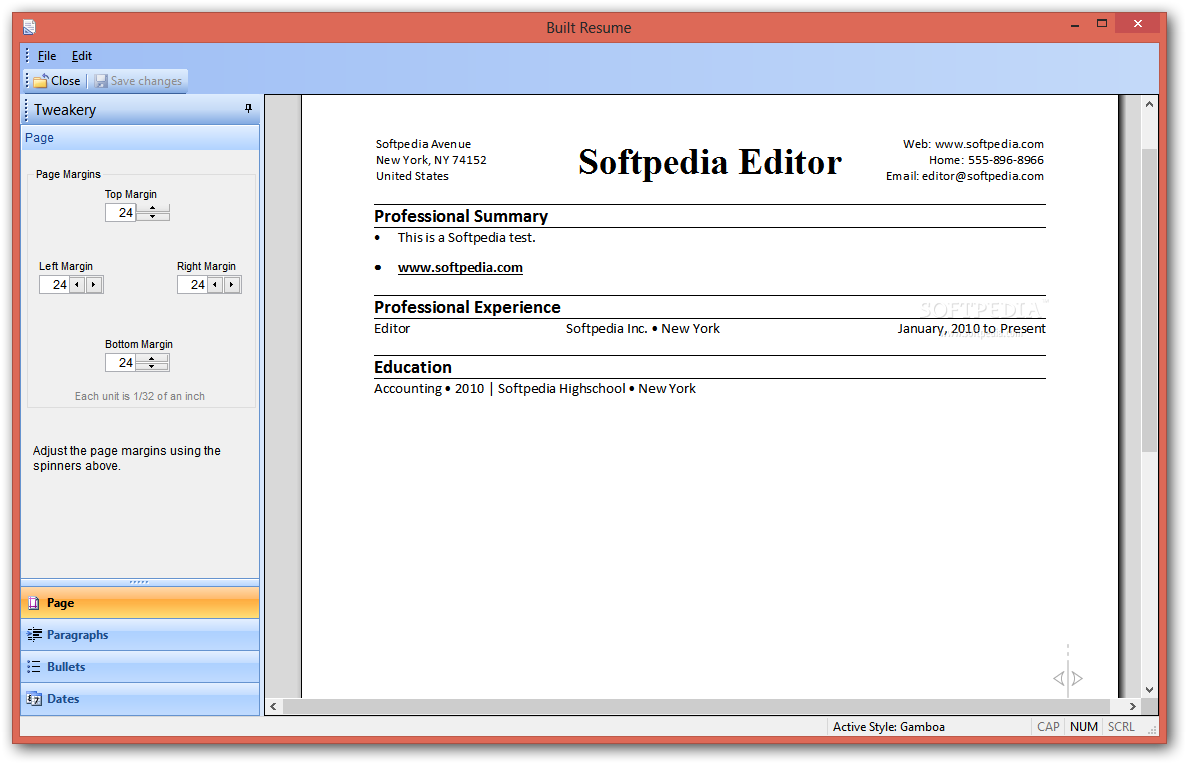1187x764 pixels.
Task: Click the Bullets list icon
Action: tap(34, 666)
